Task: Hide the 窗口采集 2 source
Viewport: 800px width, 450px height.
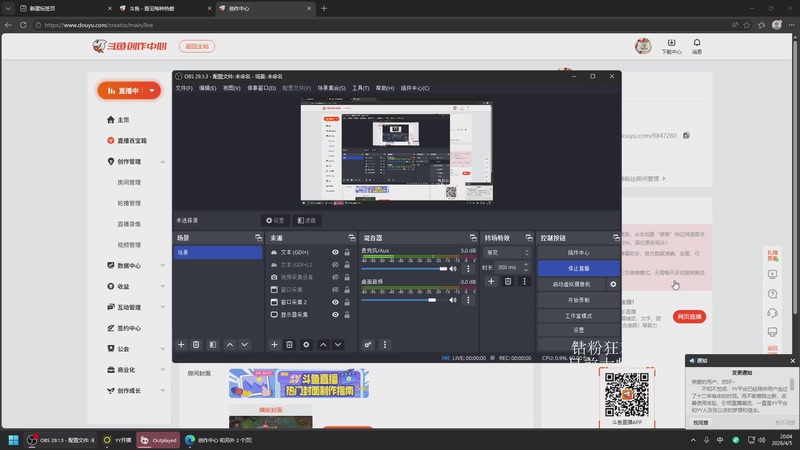Action: coord(335,302)
